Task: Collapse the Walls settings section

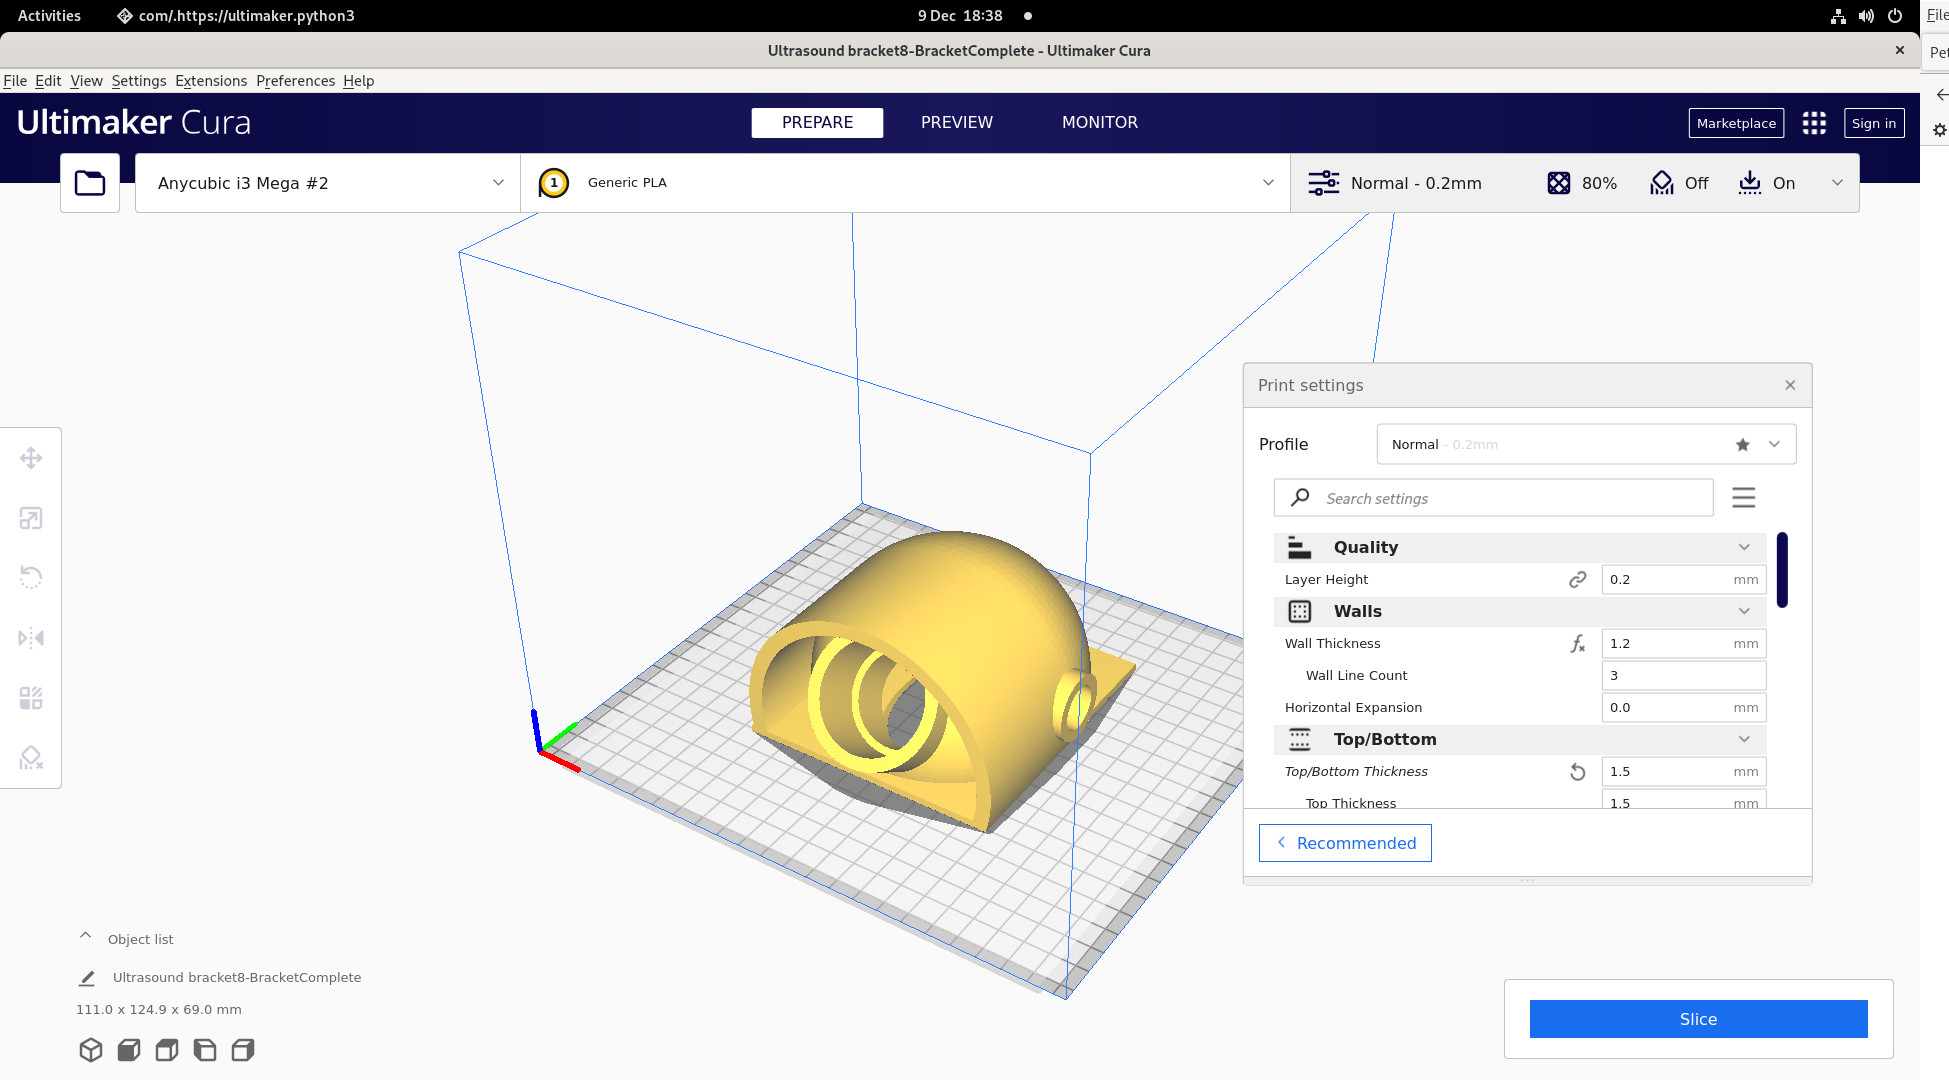Action: click(x=1520, y=612)
